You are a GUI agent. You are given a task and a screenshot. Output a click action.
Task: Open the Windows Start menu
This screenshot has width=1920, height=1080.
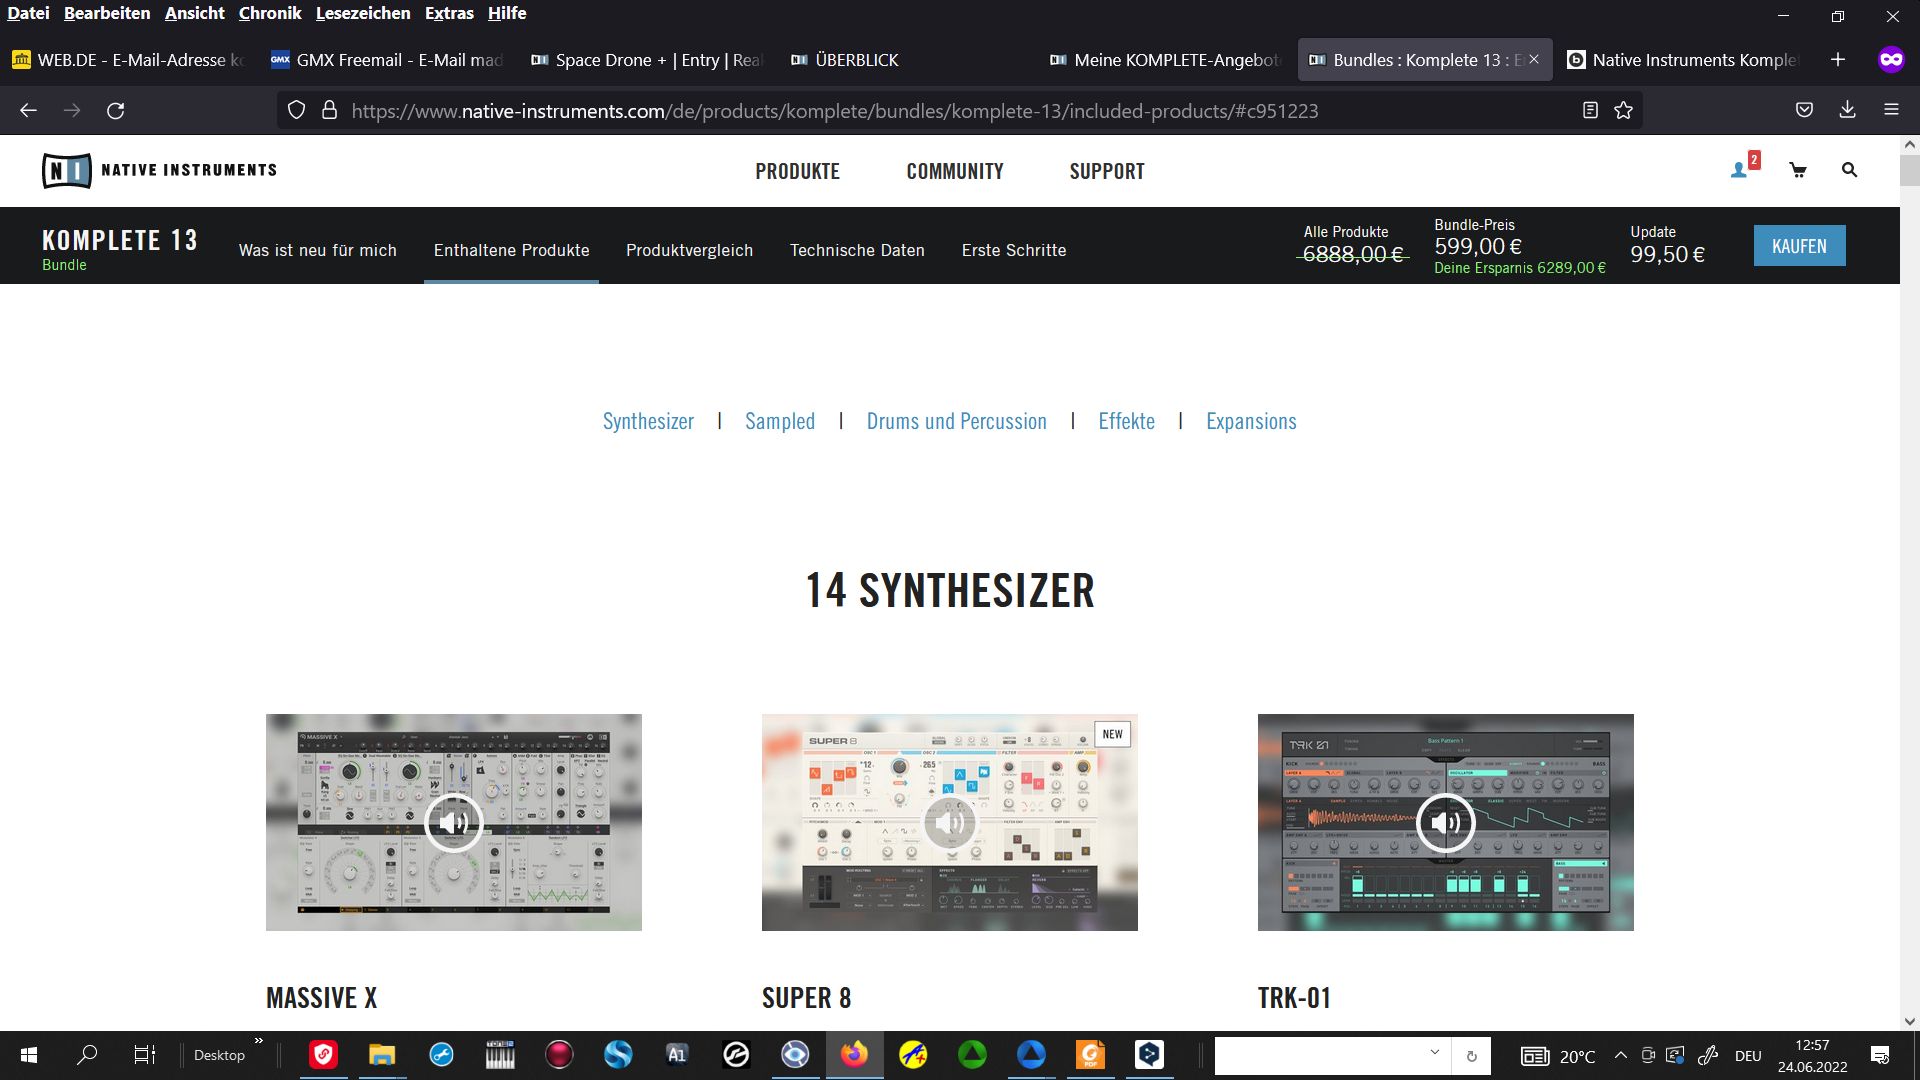29,1055
